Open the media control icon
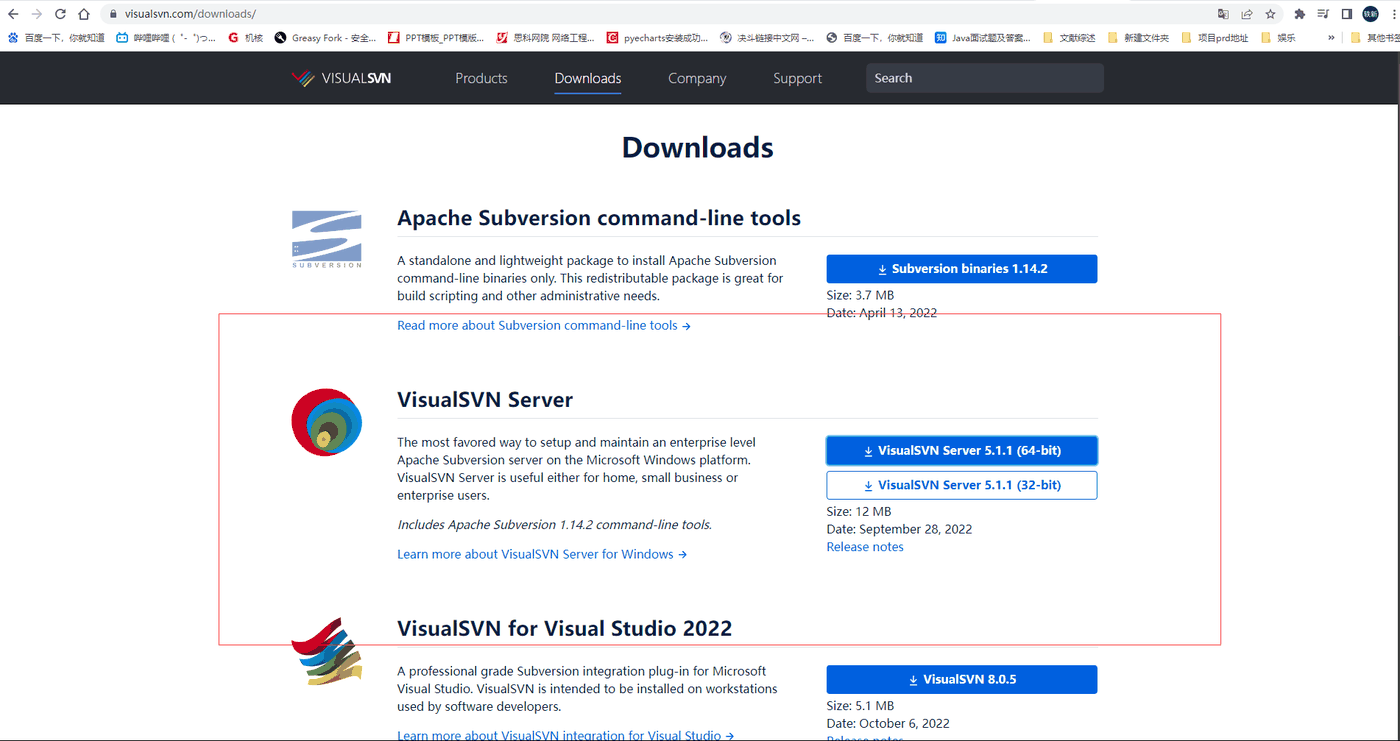The image size is (1400, 741). [1323, 14]
